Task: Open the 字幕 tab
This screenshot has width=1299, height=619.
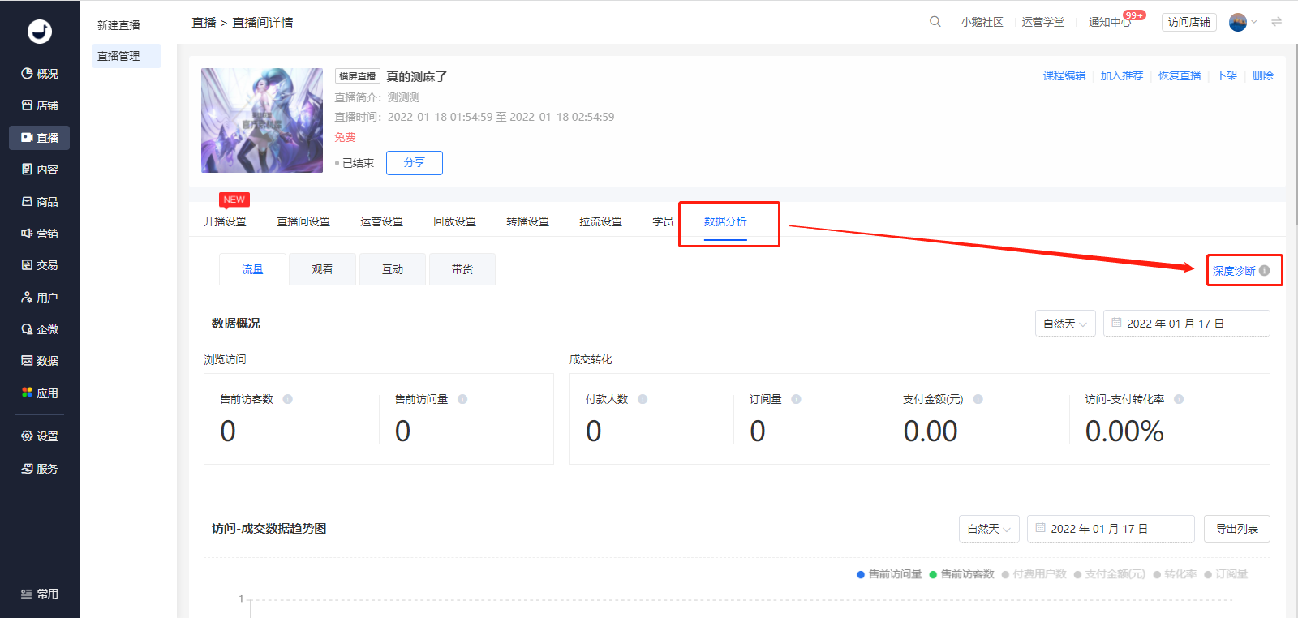Action: [x=662, y=221]
